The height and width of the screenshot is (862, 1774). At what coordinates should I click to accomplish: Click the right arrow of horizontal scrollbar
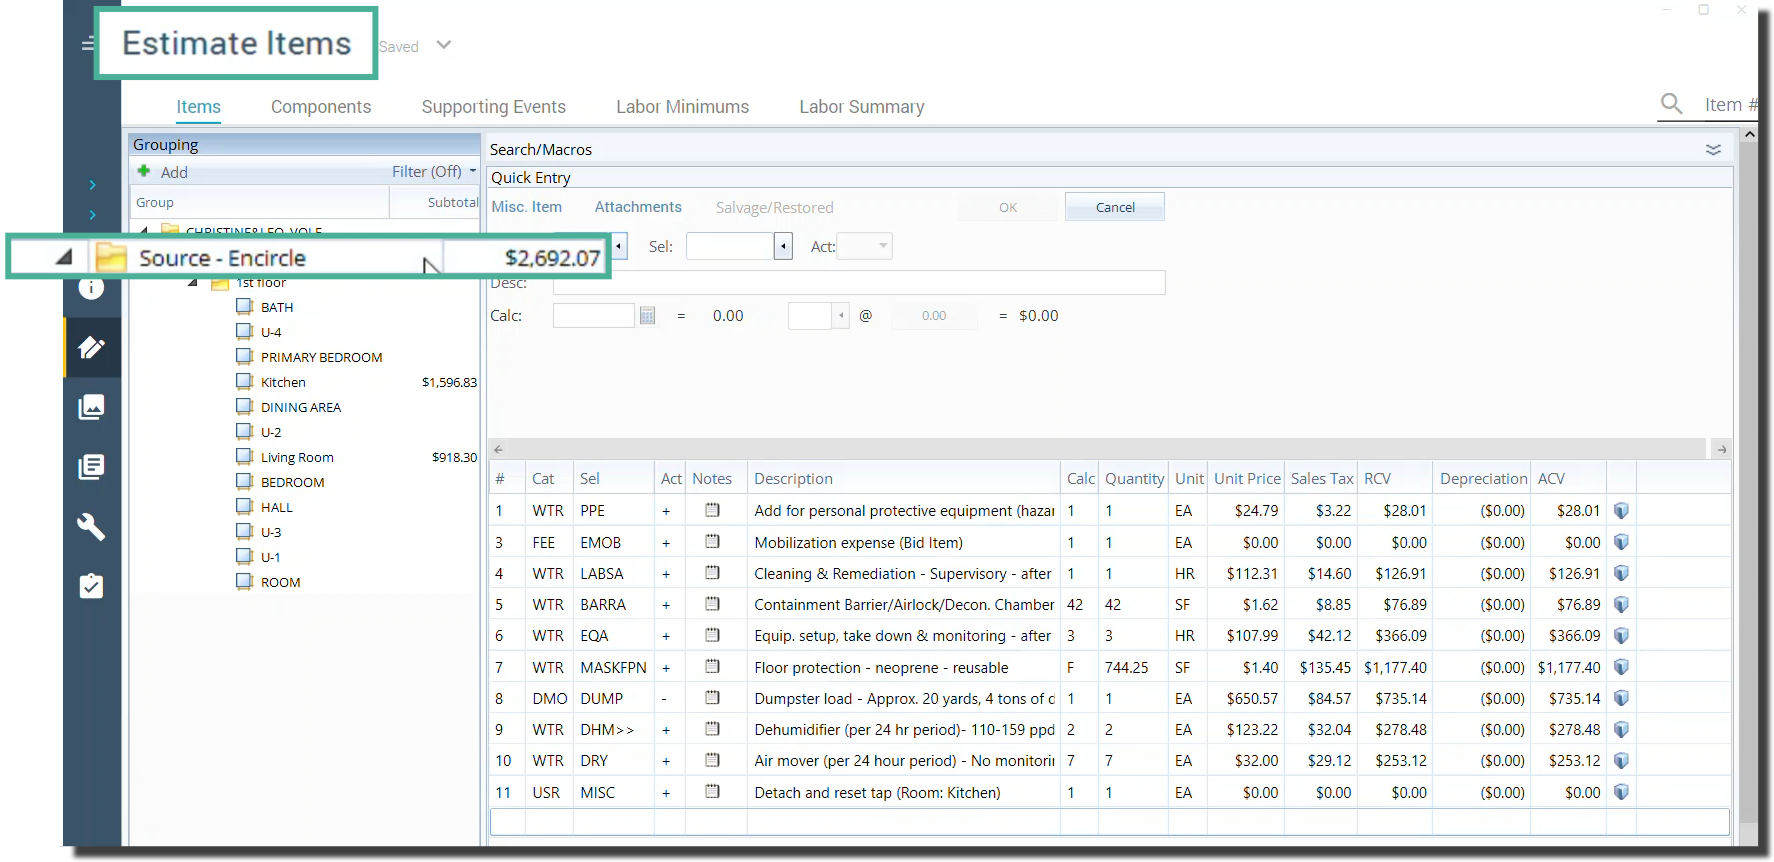[x=1722, y=449]
